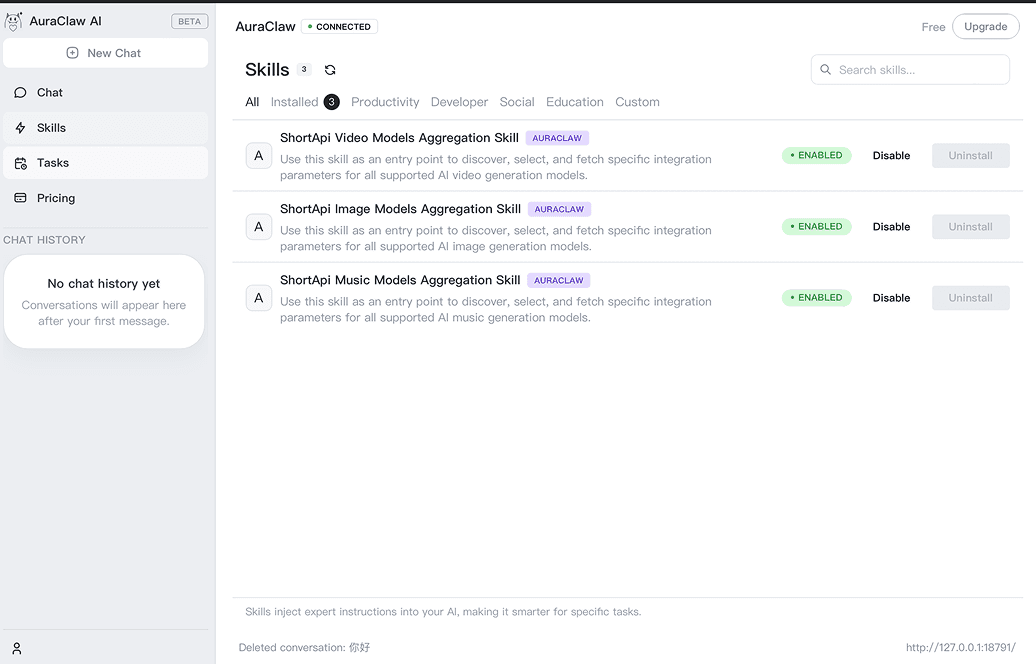Click the image generation skill description text
This screenshot has width=1036, height=664.
[x=496, y=239]
